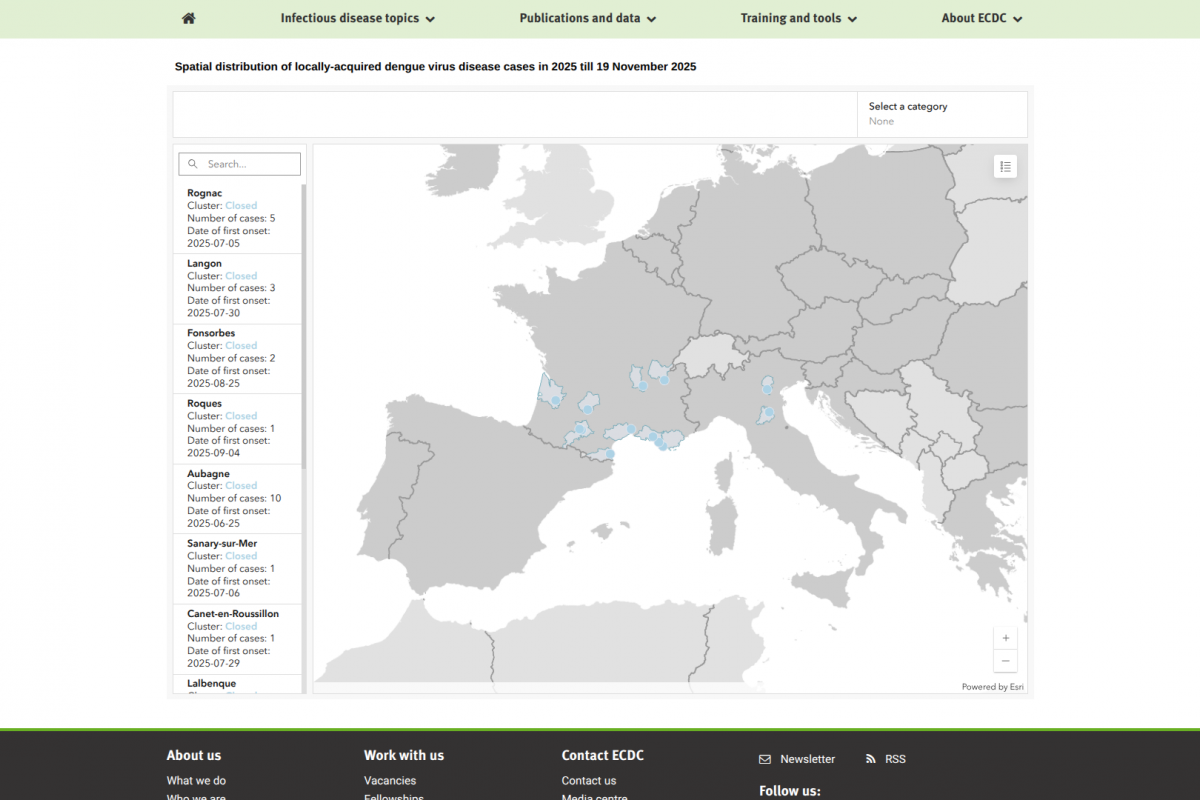This screenshot has width=1200, height=800.
Task: Zoom out of the map with the minus icon
Action: (x=1005, y=660)
